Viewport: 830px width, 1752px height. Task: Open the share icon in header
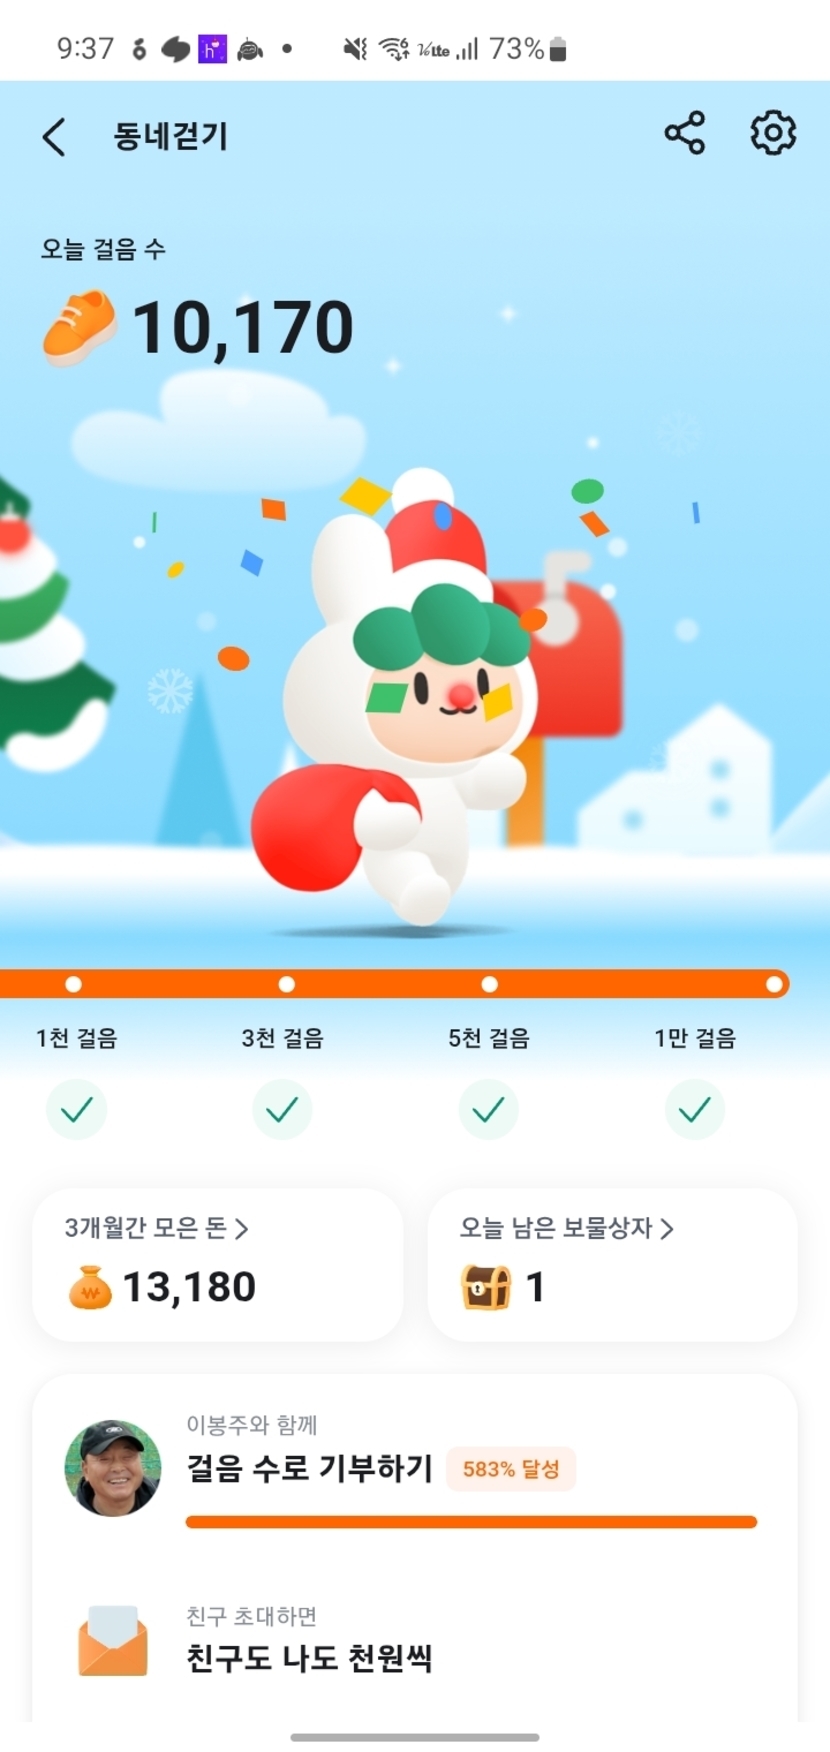[685, 133]
